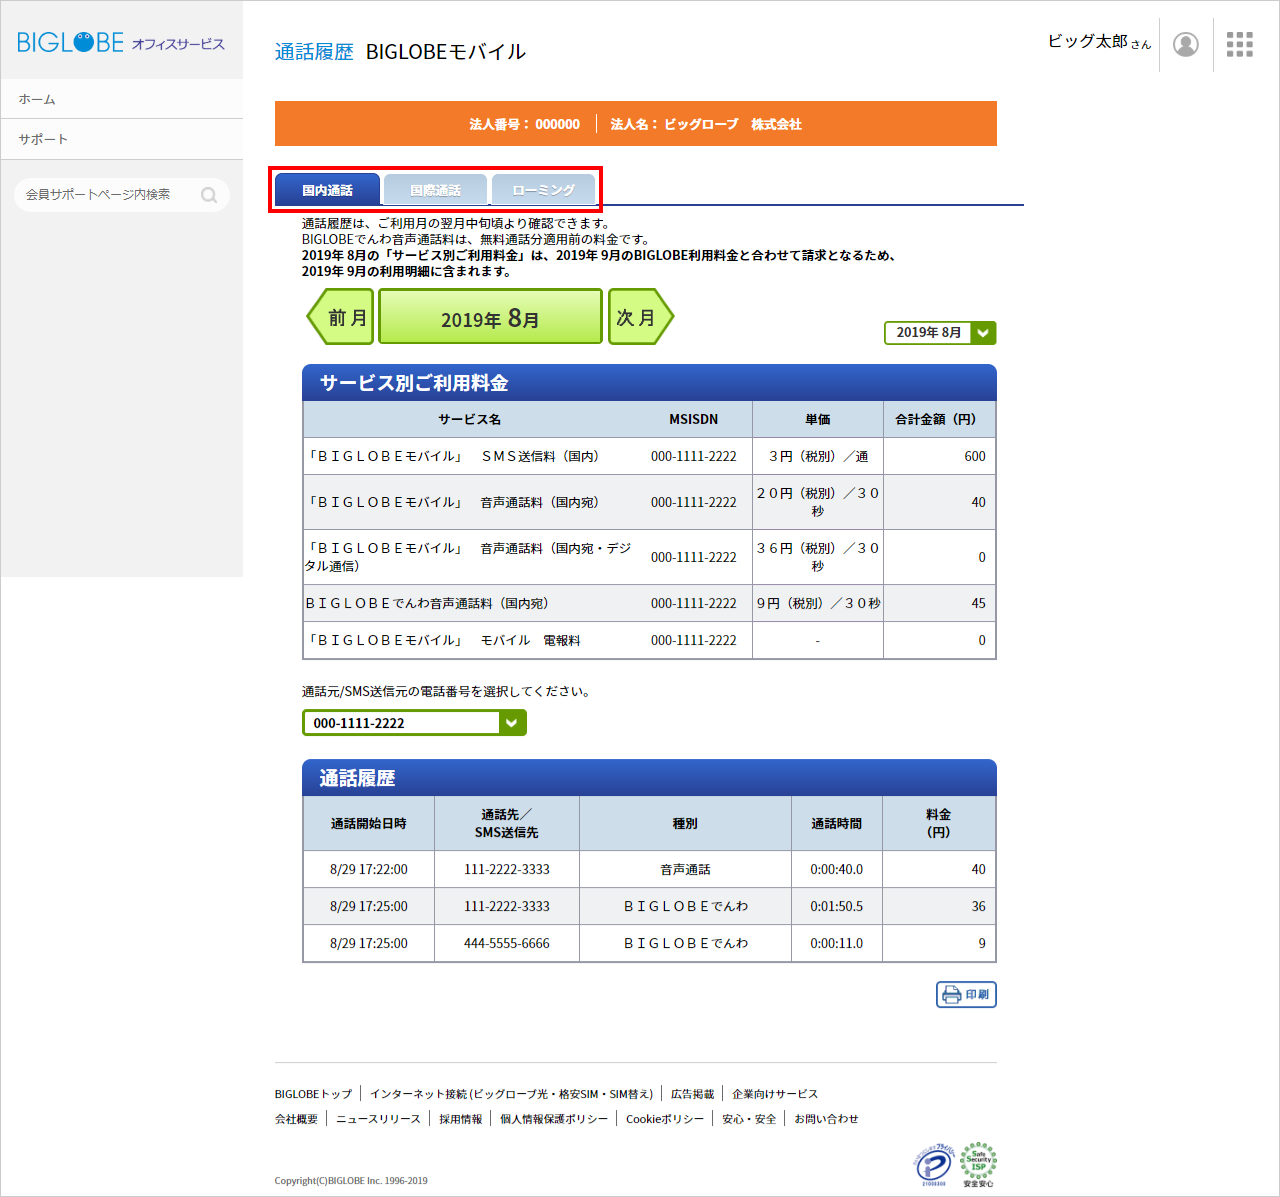The width and height of the screenshot is (1280, 1197).
Task: Click the MSISDN column header
Action: pyautogui.click(x=693, y=420)
